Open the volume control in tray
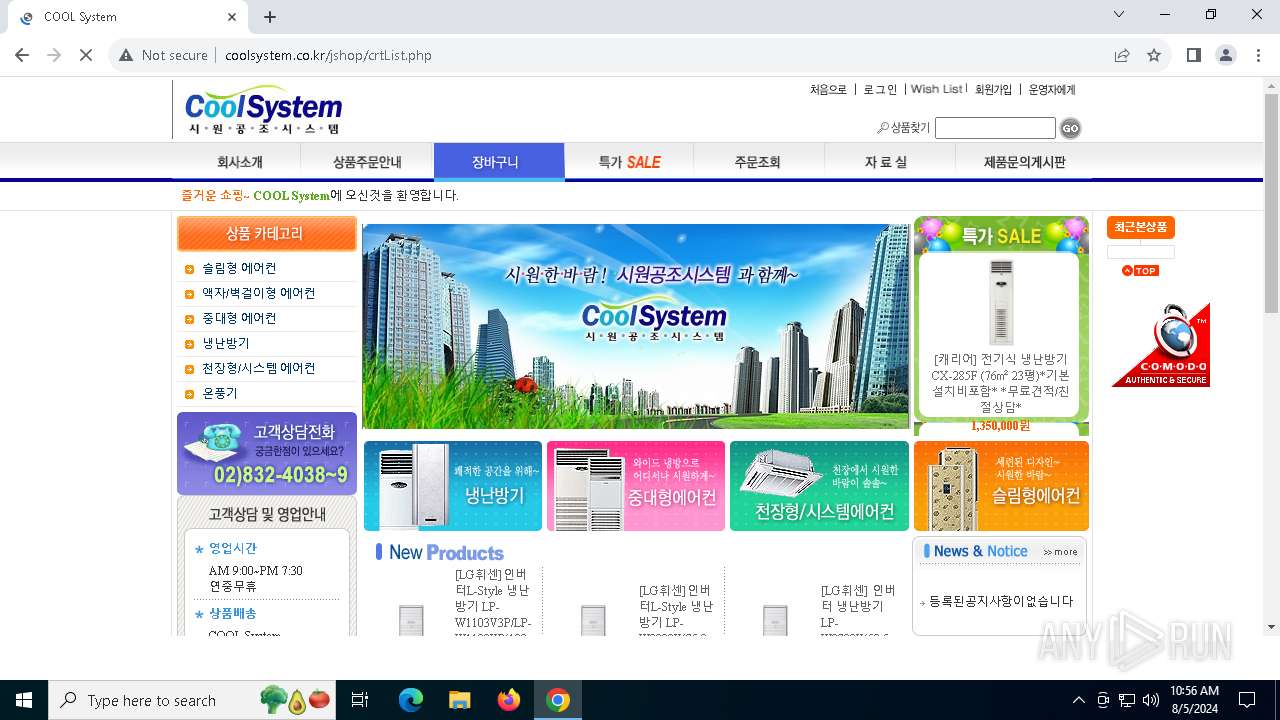The image size is (1280, 720). tap(1151, 700)
